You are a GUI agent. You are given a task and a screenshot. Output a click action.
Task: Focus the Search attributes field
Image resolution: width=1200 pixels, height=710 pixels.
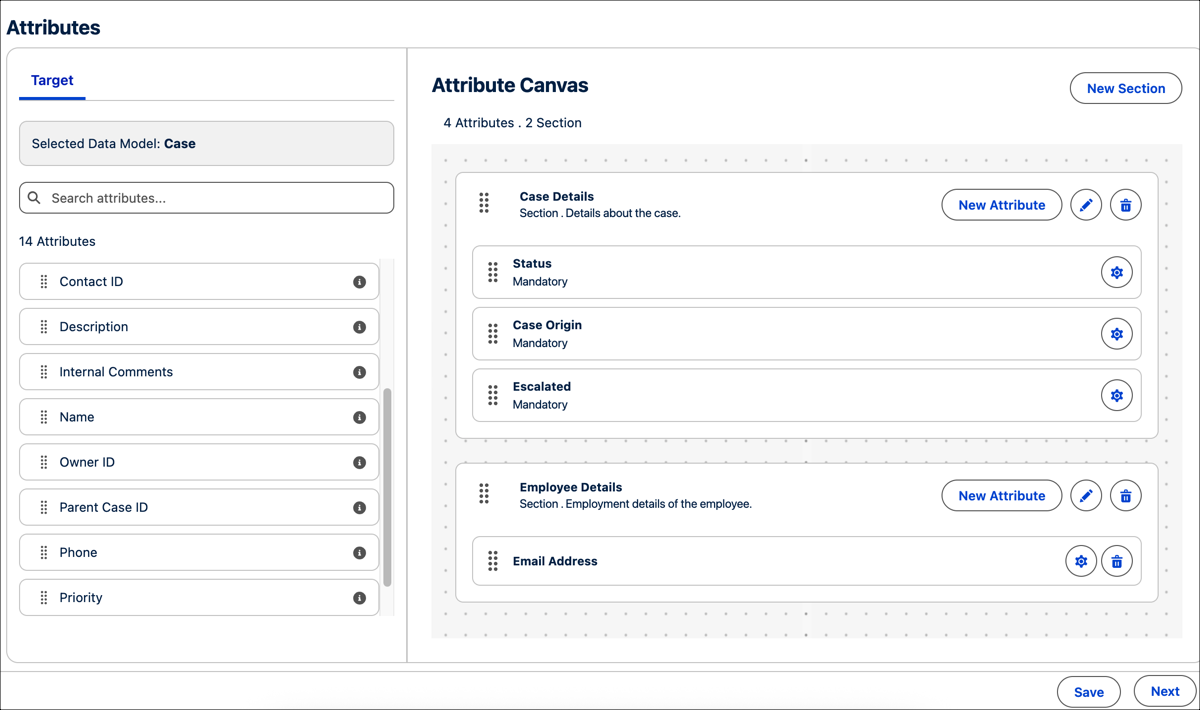pyautogui.click(x=207, y=198)
